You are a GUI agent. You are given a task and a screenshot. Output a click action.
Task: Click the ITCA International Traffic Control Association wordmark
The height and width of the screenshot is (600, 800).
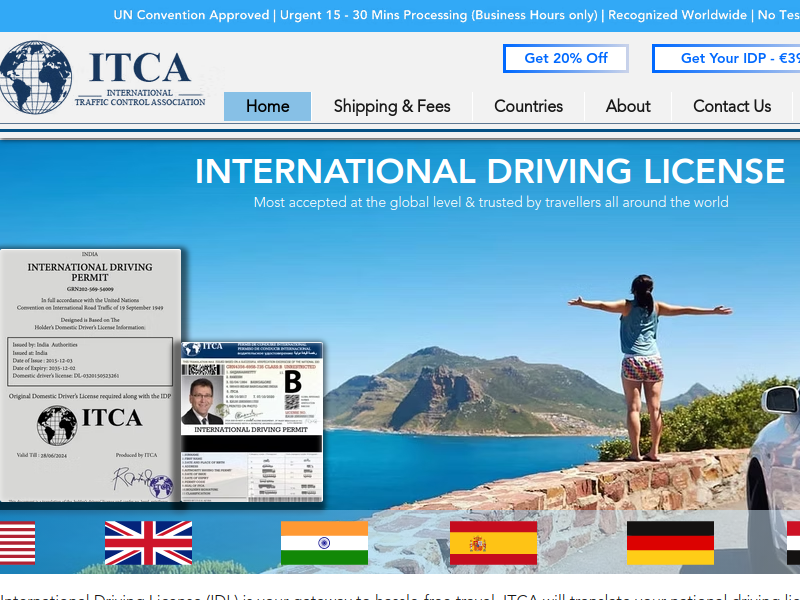click(x=140, y=78)
